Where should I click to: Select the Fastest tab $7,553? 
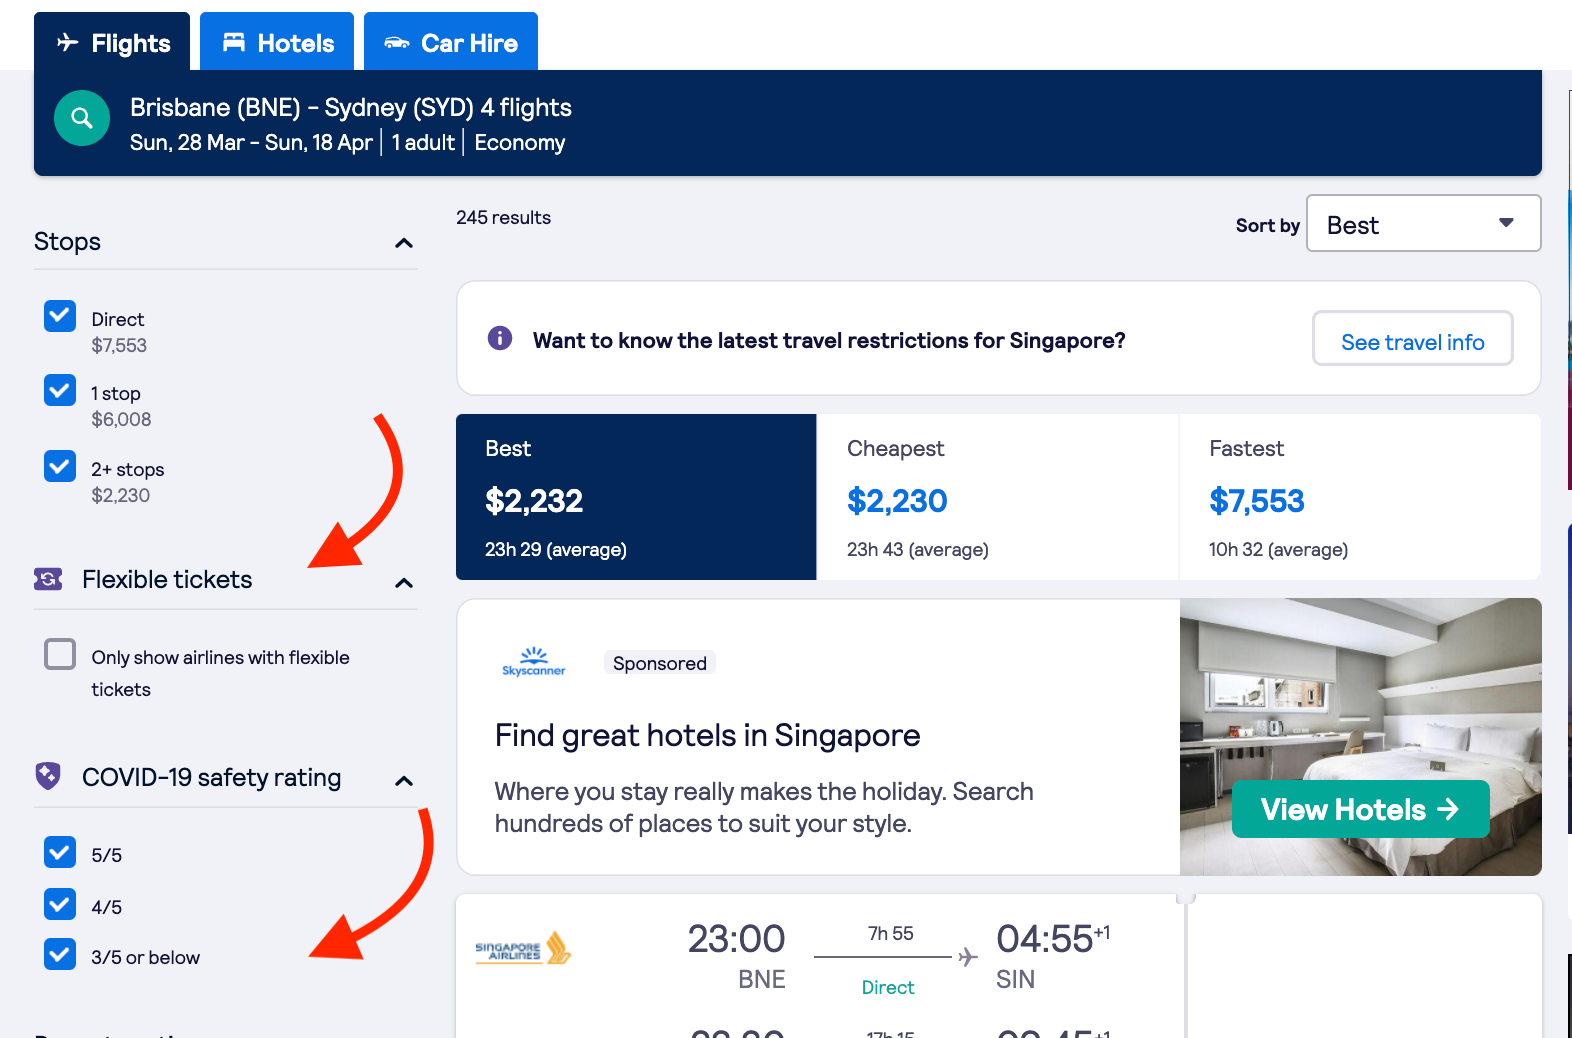[1360, 497]
